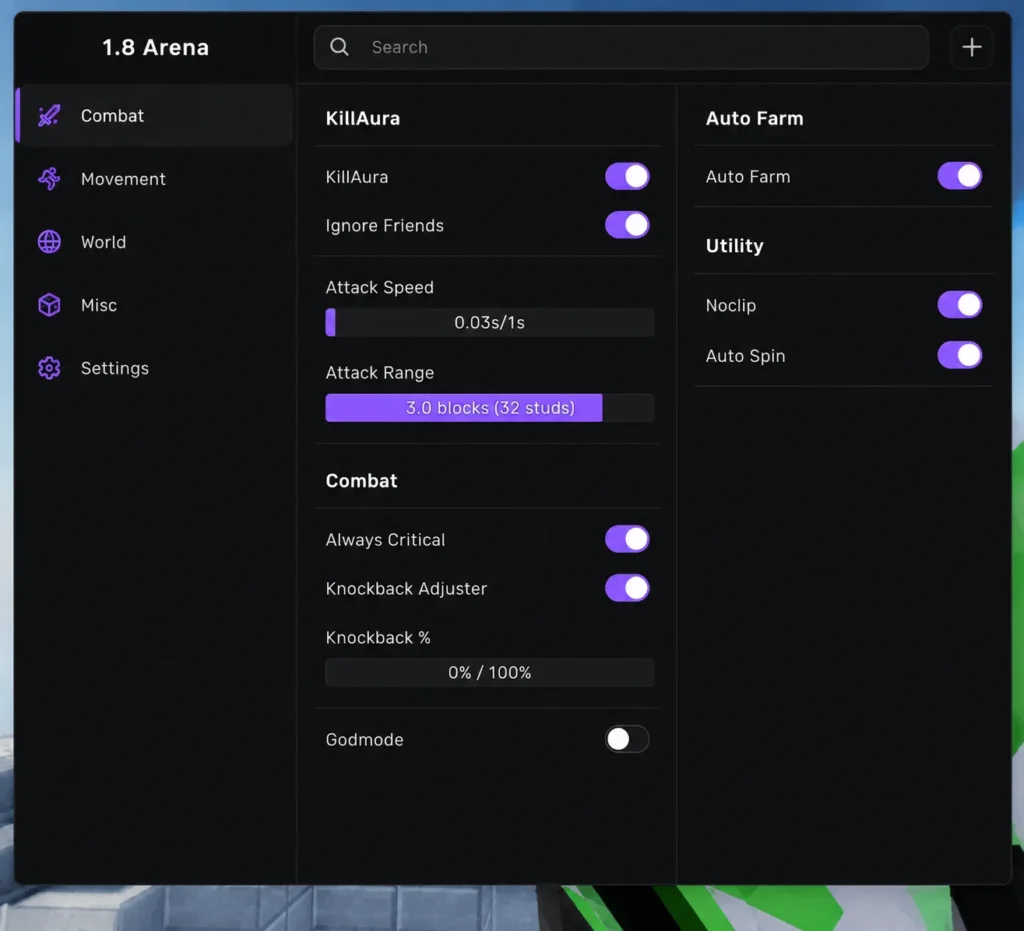Click the plus button beside search bar
The image size is (1024, 931).
972,47
